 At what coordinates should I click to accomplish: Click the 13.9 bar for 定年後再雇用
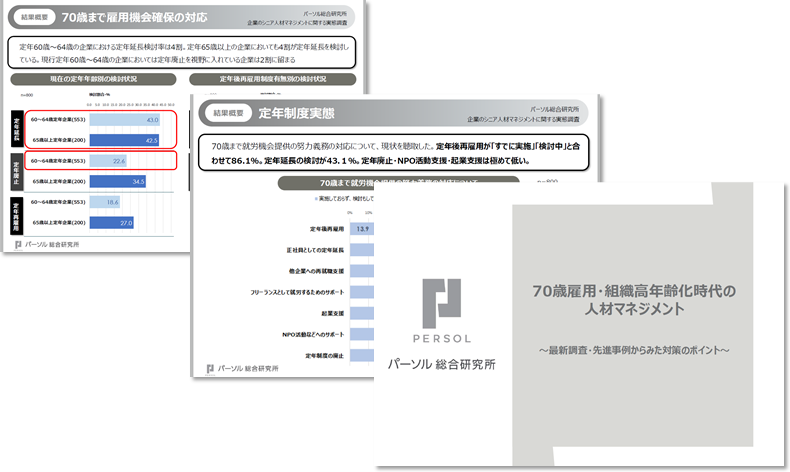(x=360, y=229)
